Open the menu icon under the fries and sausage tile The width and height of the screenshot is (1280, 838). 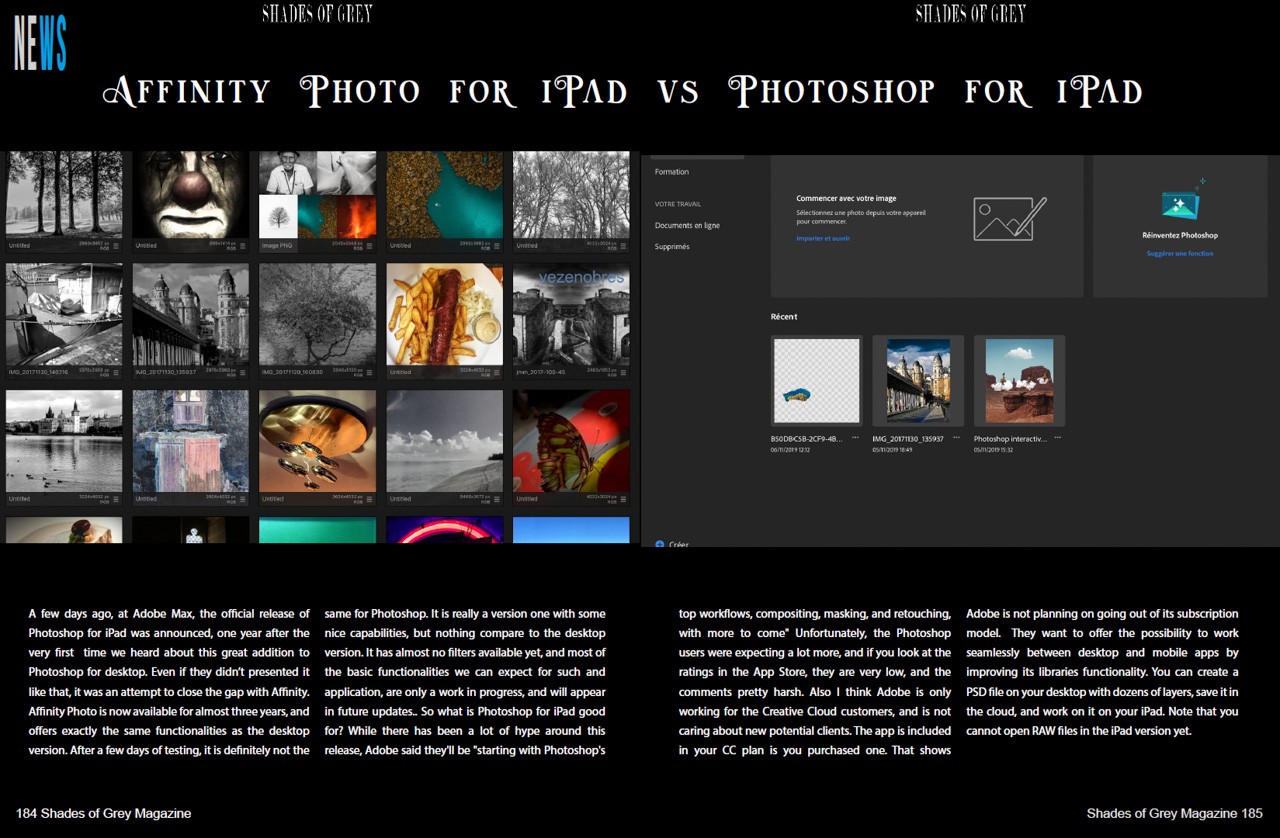497,372
